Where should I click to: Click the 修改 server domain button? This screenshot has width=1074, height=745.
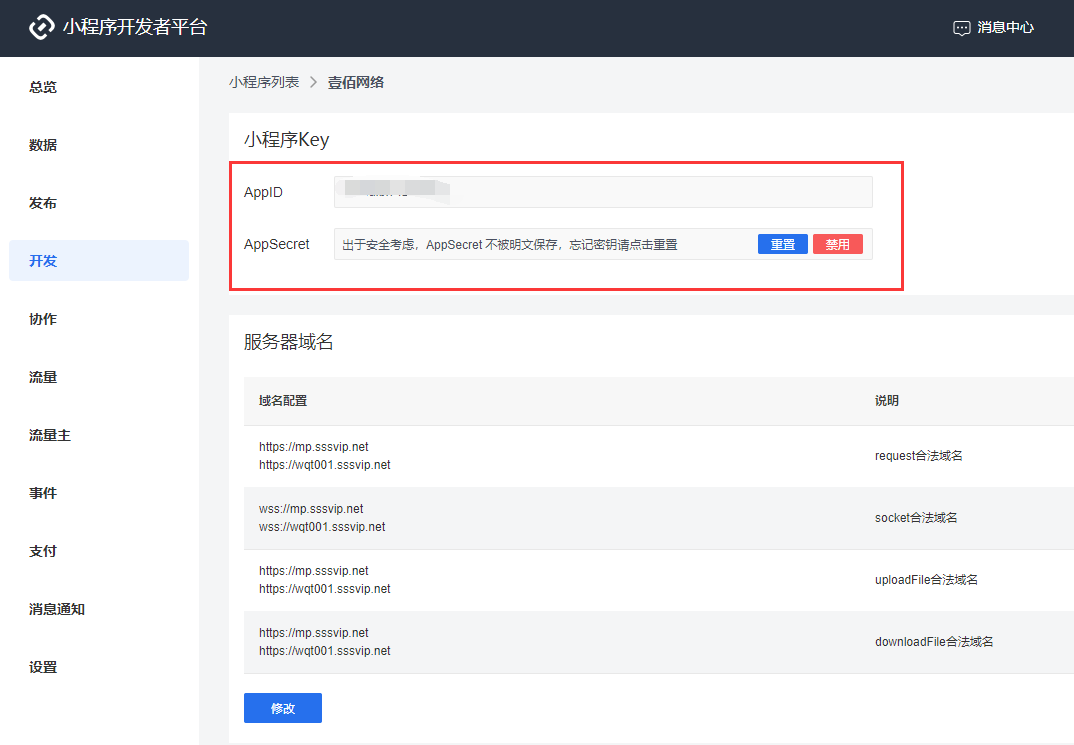point(283,708)
